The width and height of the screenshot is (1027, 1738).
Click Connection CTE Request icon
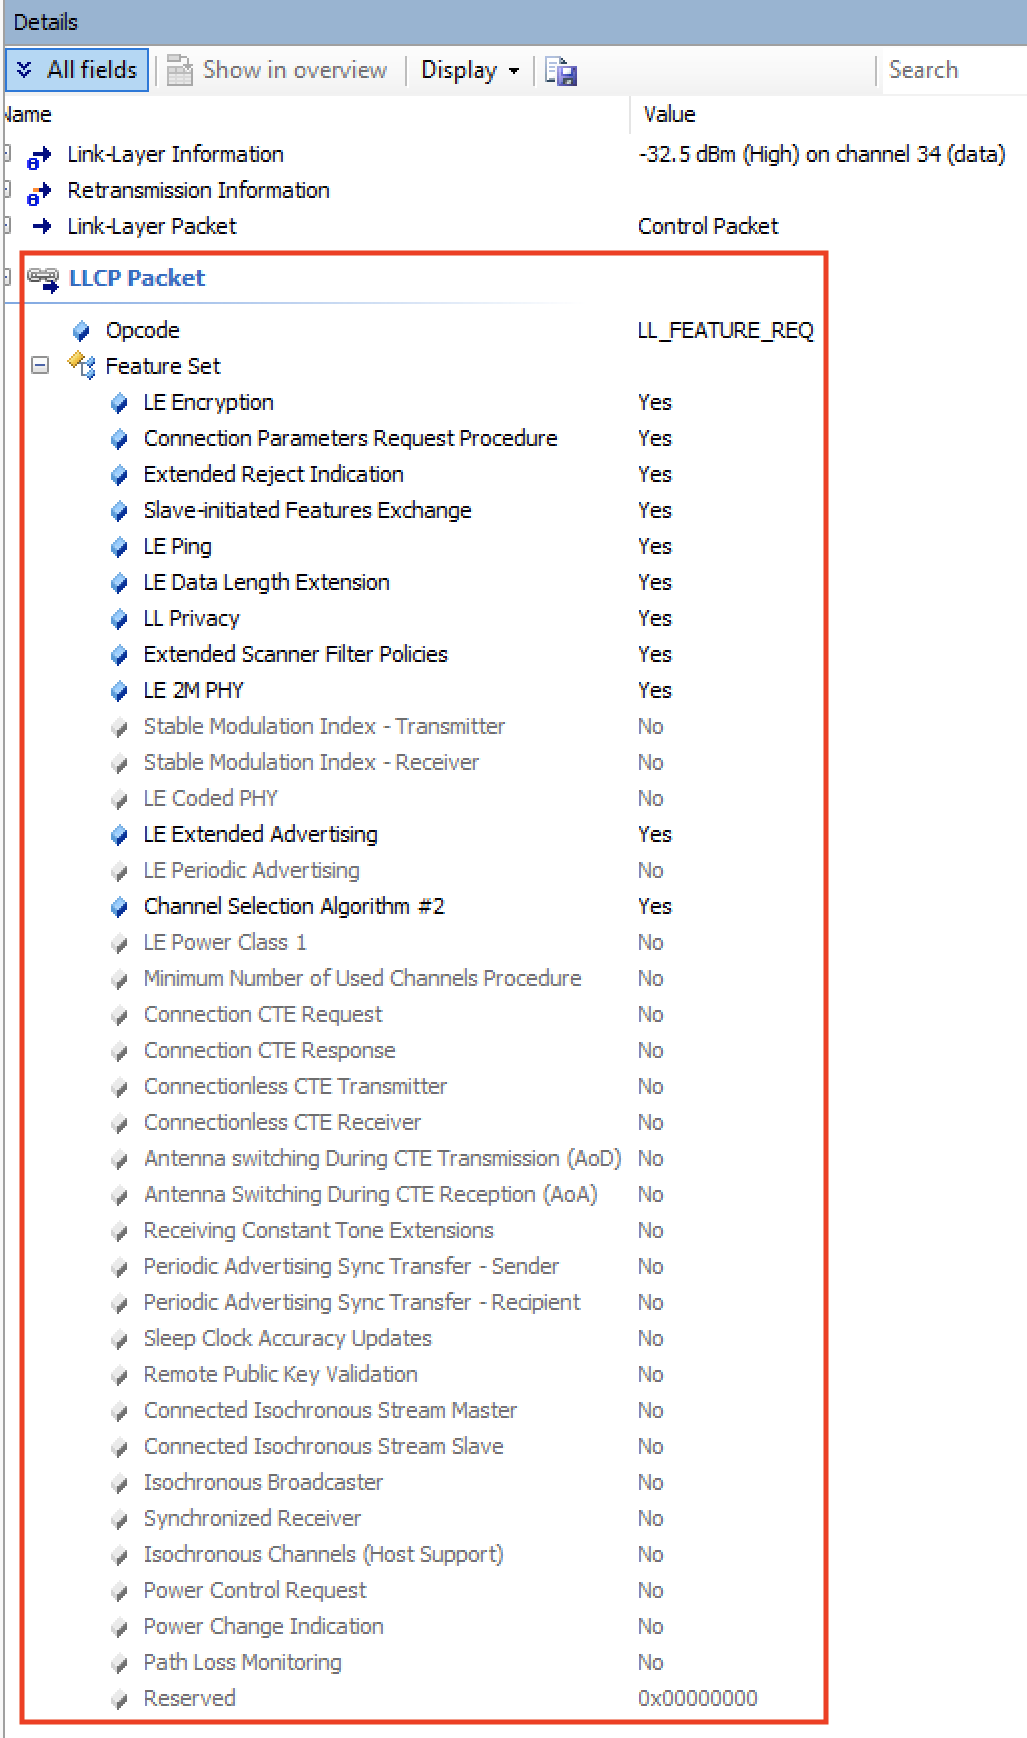[x=119, y=1015]
